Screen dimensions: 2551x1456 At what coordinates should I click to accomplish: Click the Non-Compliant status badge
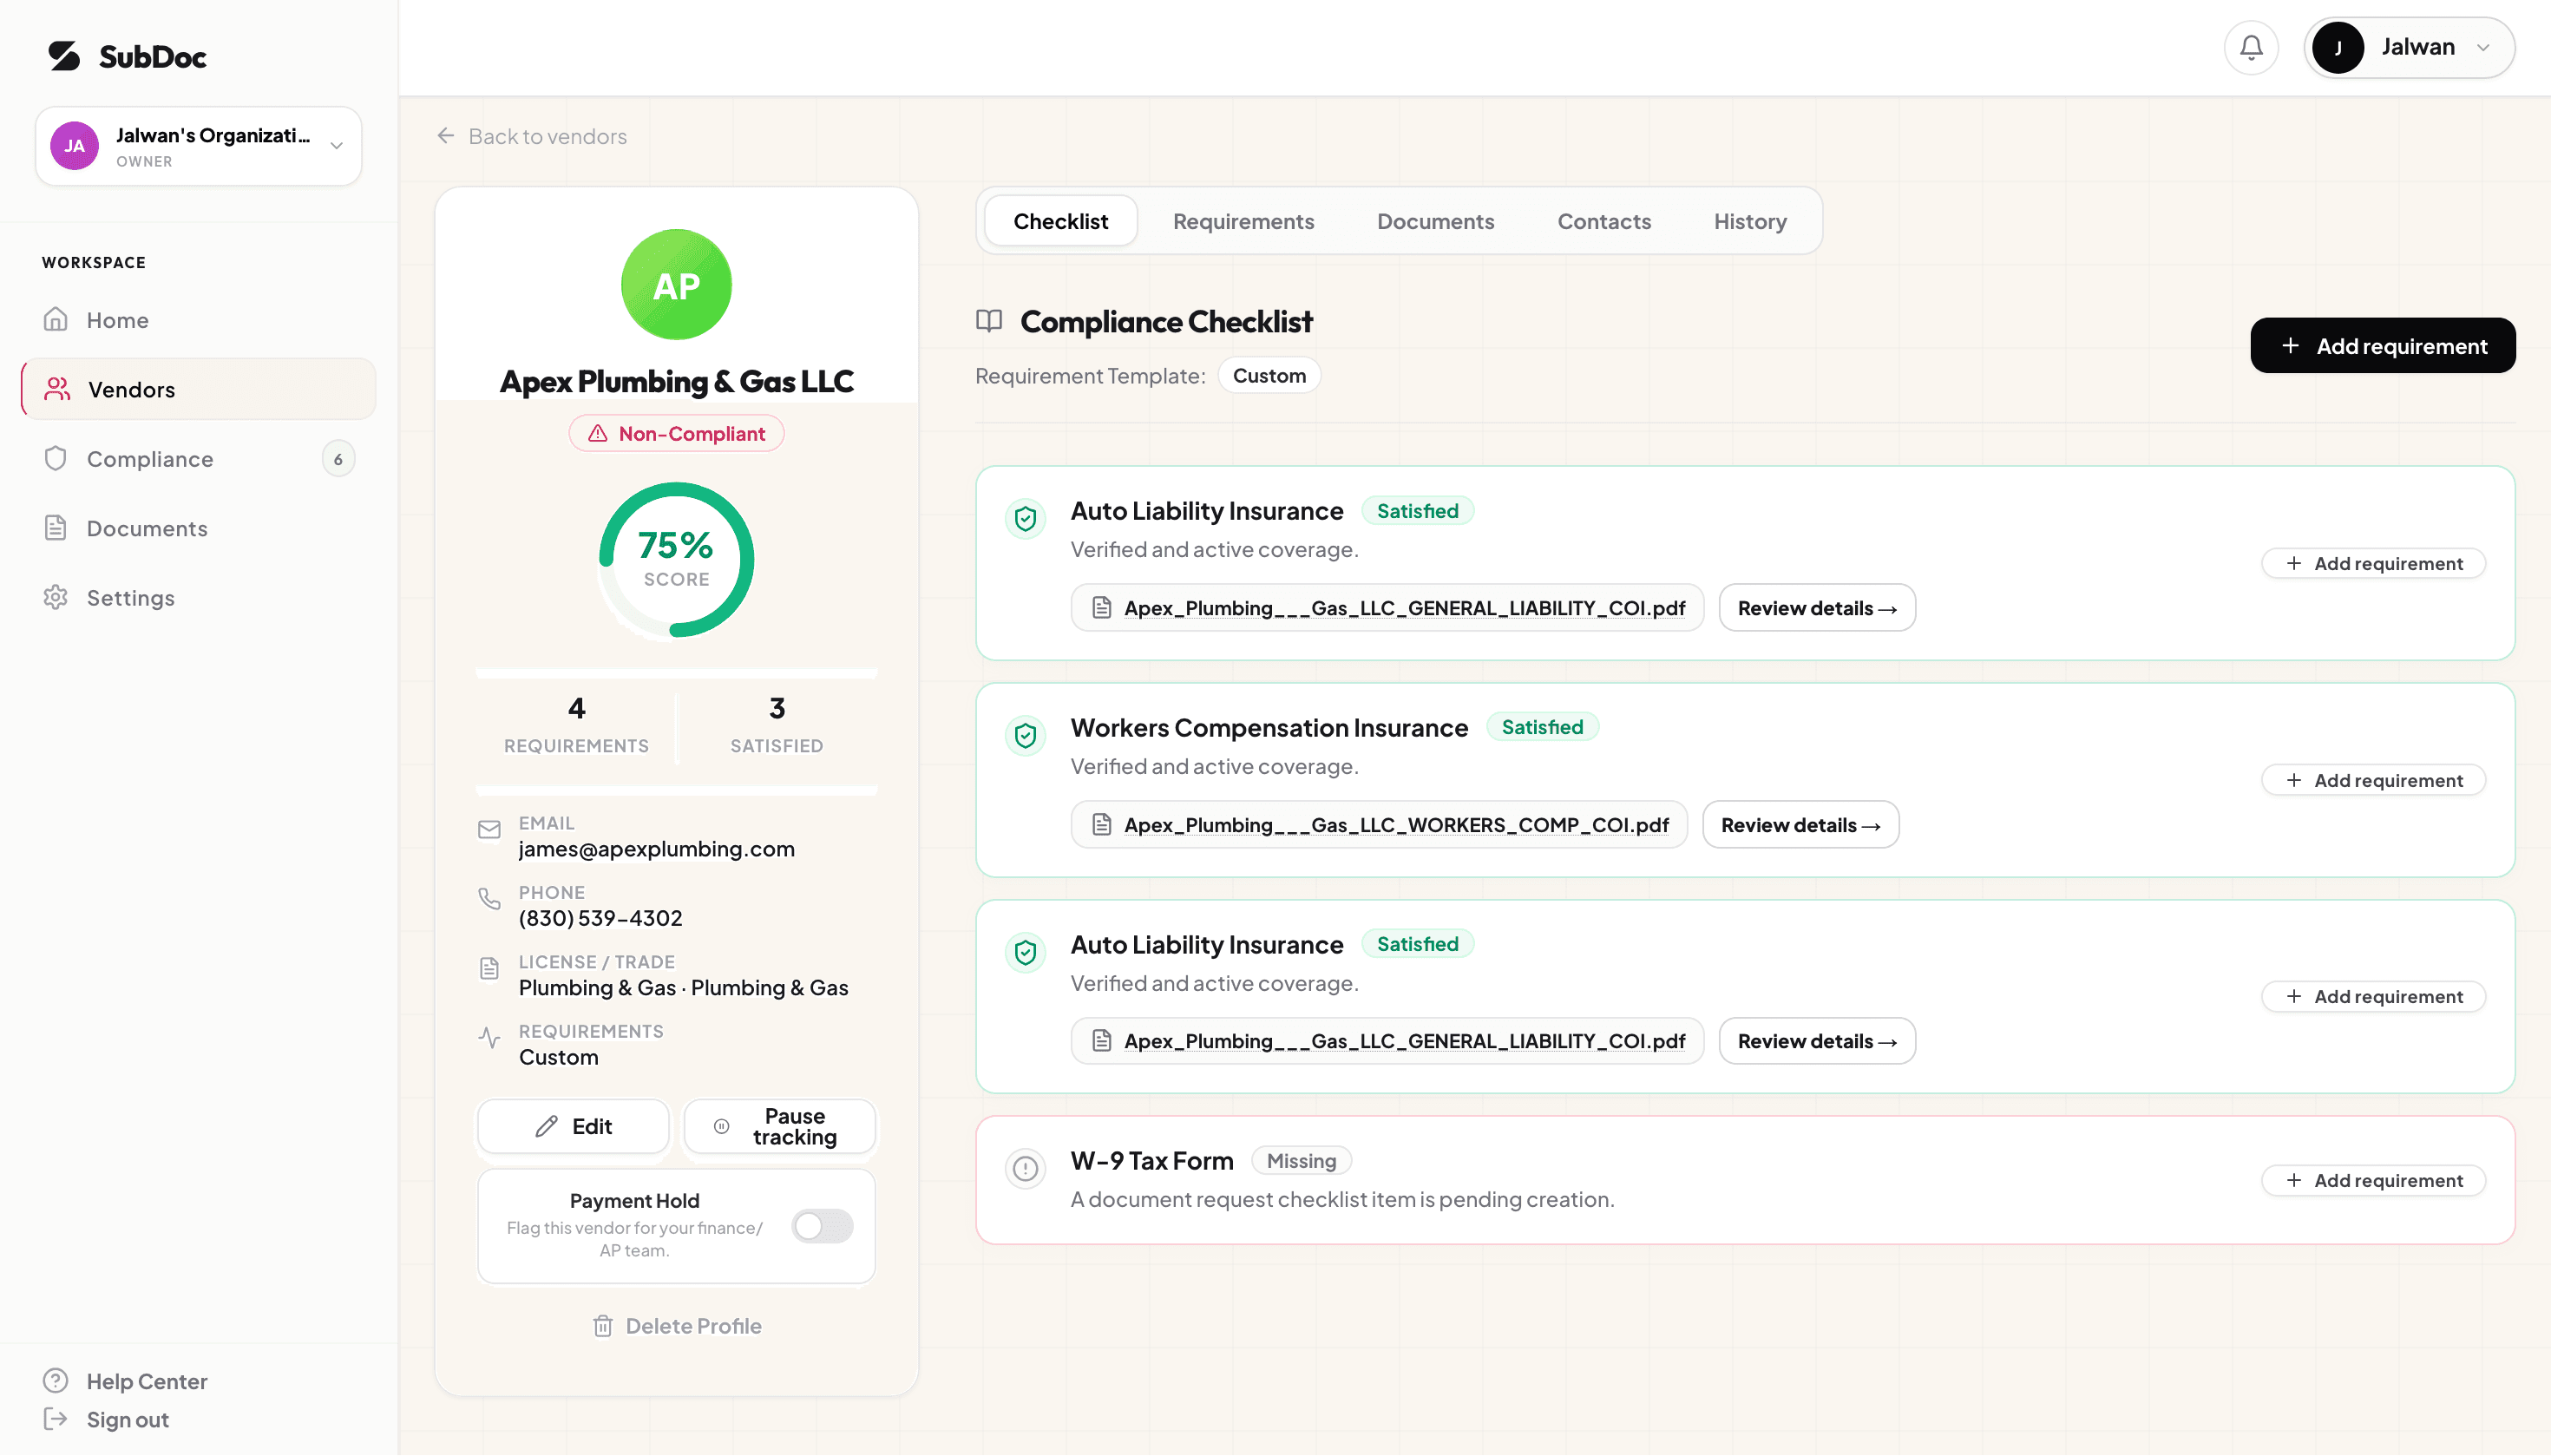coord(676,433)
